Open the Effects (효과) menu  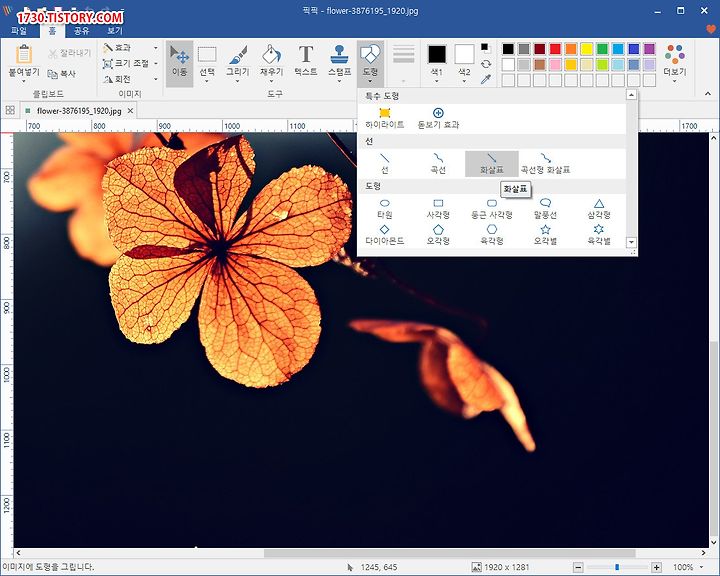coord(130,48)
